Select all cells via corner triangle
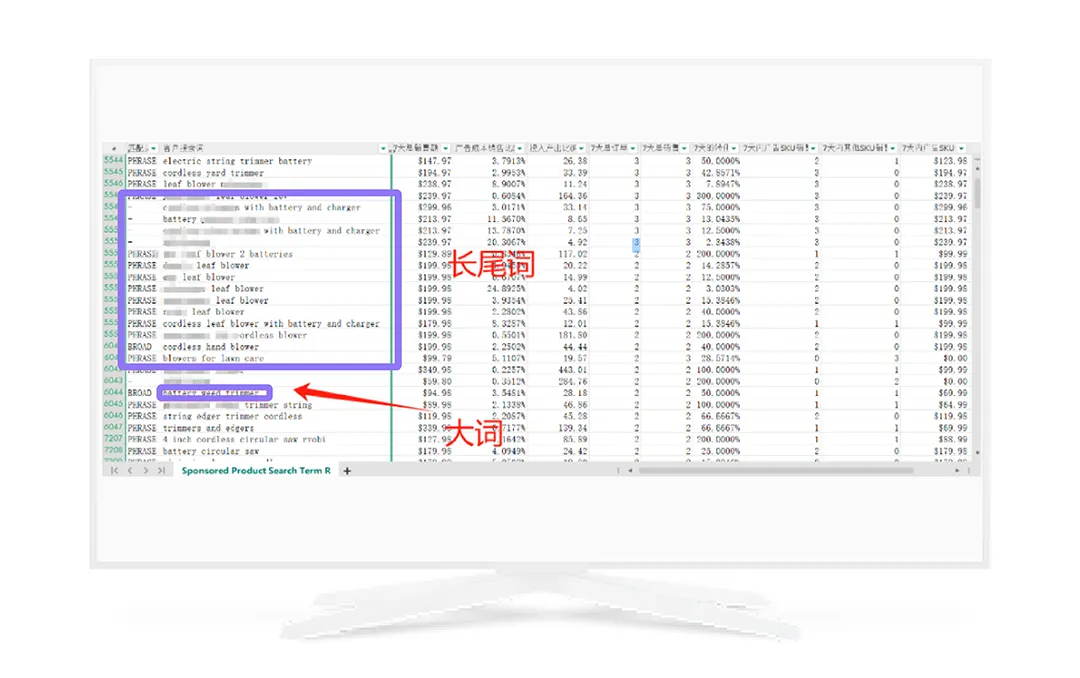1080x678 pixels. coord(114,148)
